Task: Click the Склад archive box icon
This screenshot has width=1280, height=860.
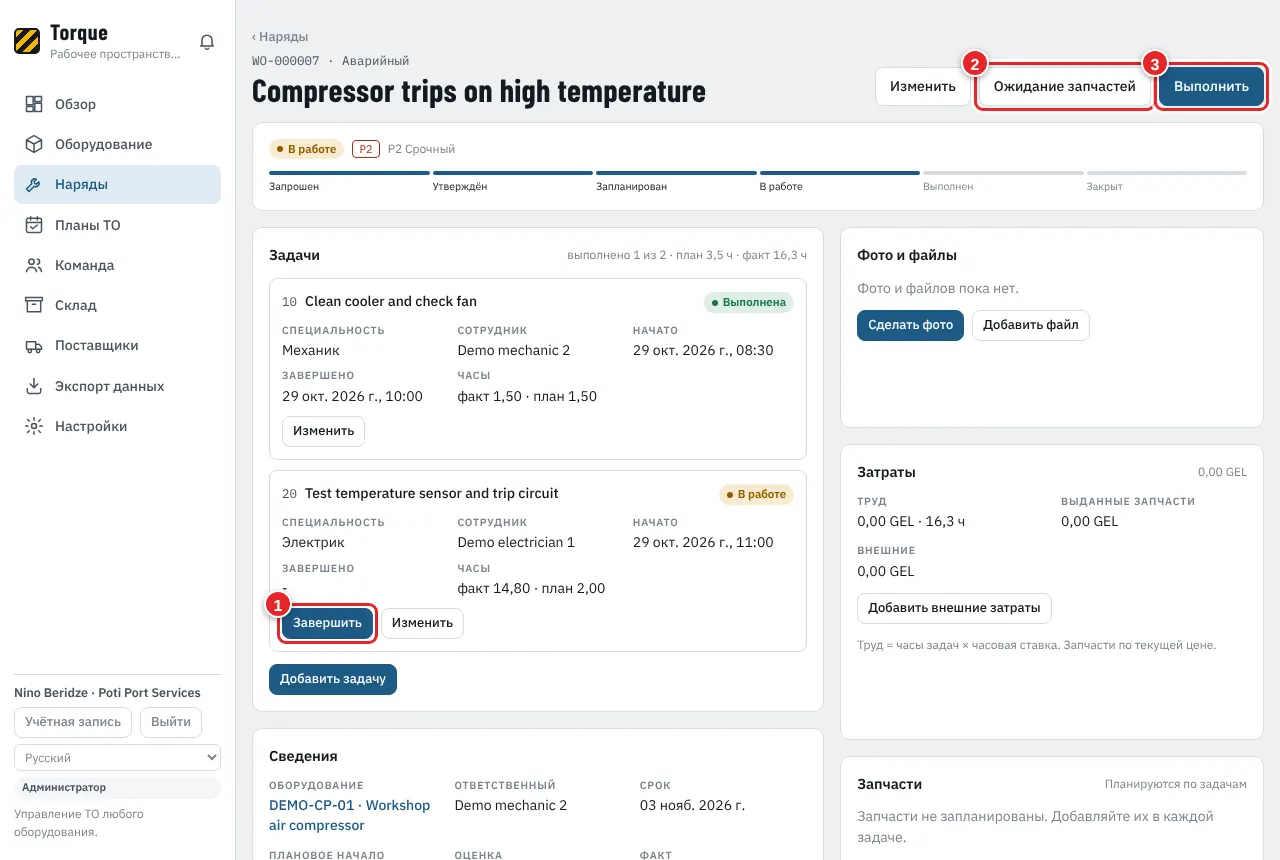Action: 34,305
